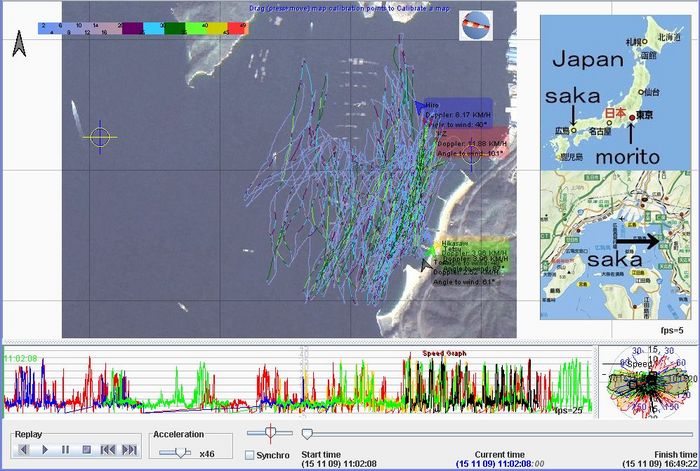This screenshot has height=471, width=700.
Task: Click the black boat marker near the beach
Action: tap(426, 265)
